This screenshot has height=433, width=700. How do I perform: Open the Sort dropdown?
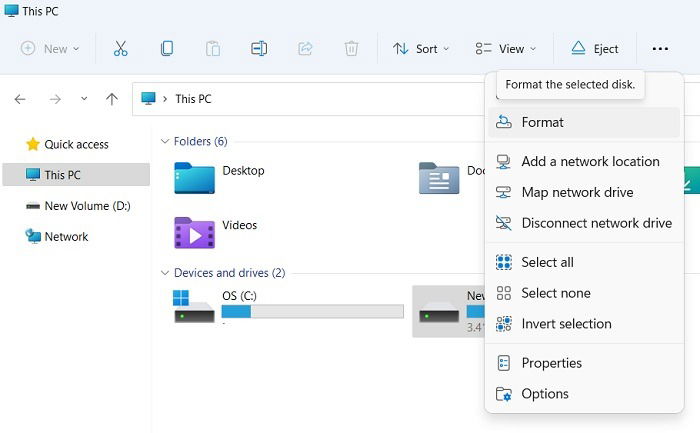421,49
